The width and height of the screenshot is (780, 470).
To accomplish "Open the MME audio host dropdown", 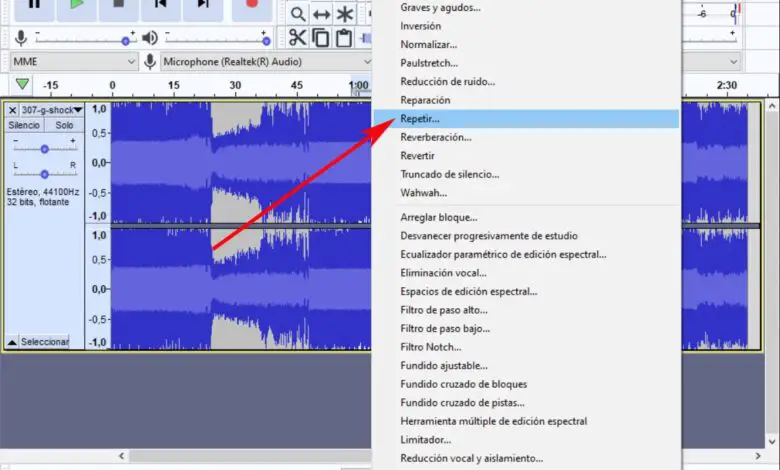I will [x=74, y=62].
